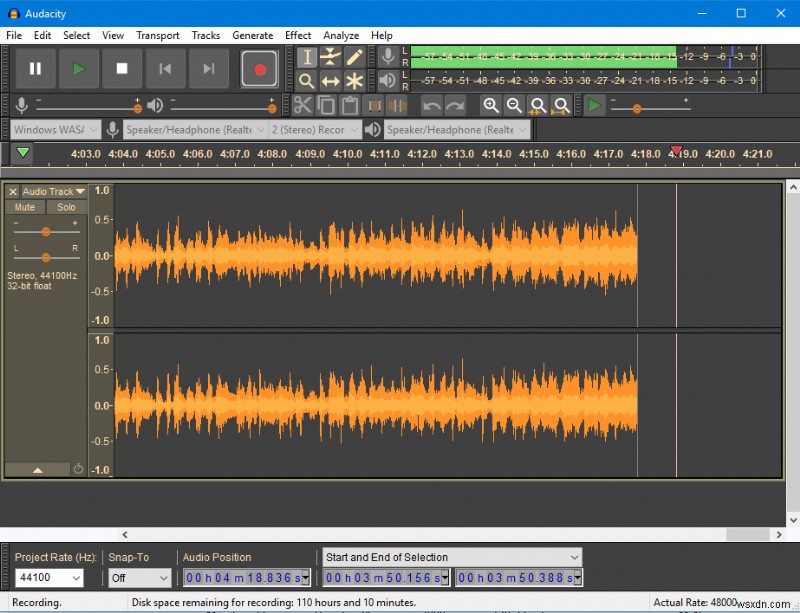The height and width of the screenshot is (613, 800).
Task: Click the Fit project in window icon
Action: point(562,105)
